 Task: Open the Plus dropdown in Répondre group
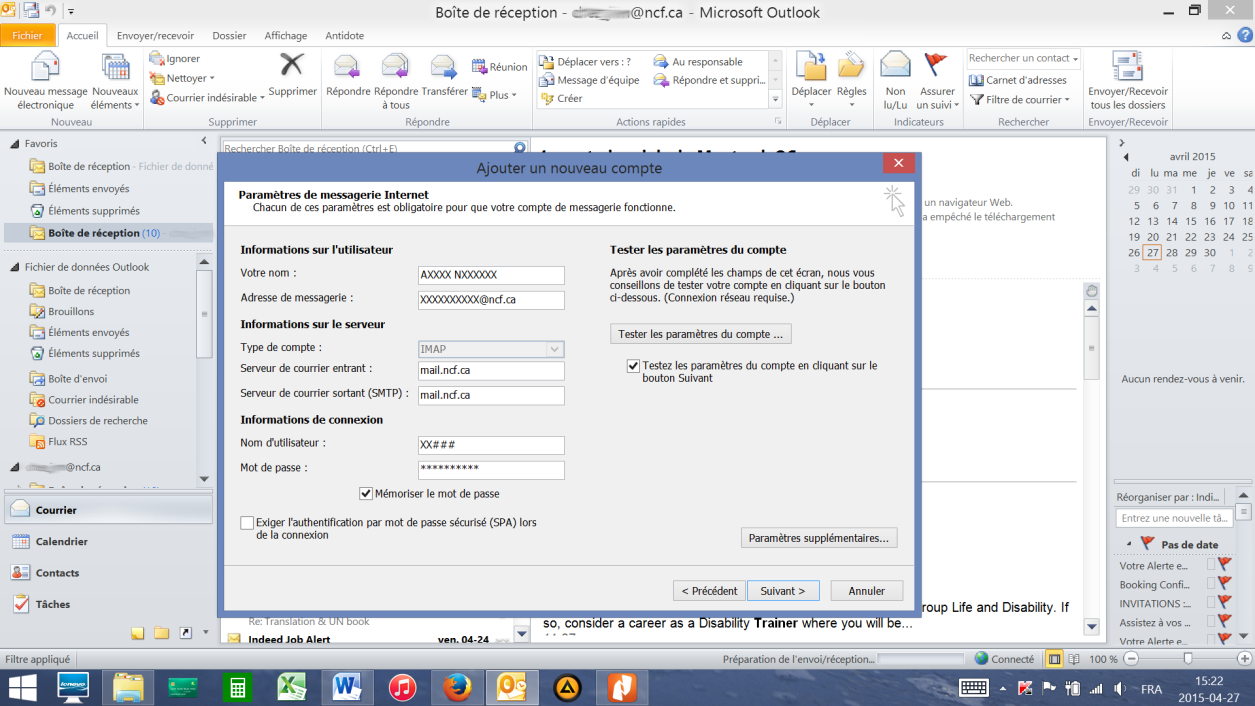tap(495, 95)
